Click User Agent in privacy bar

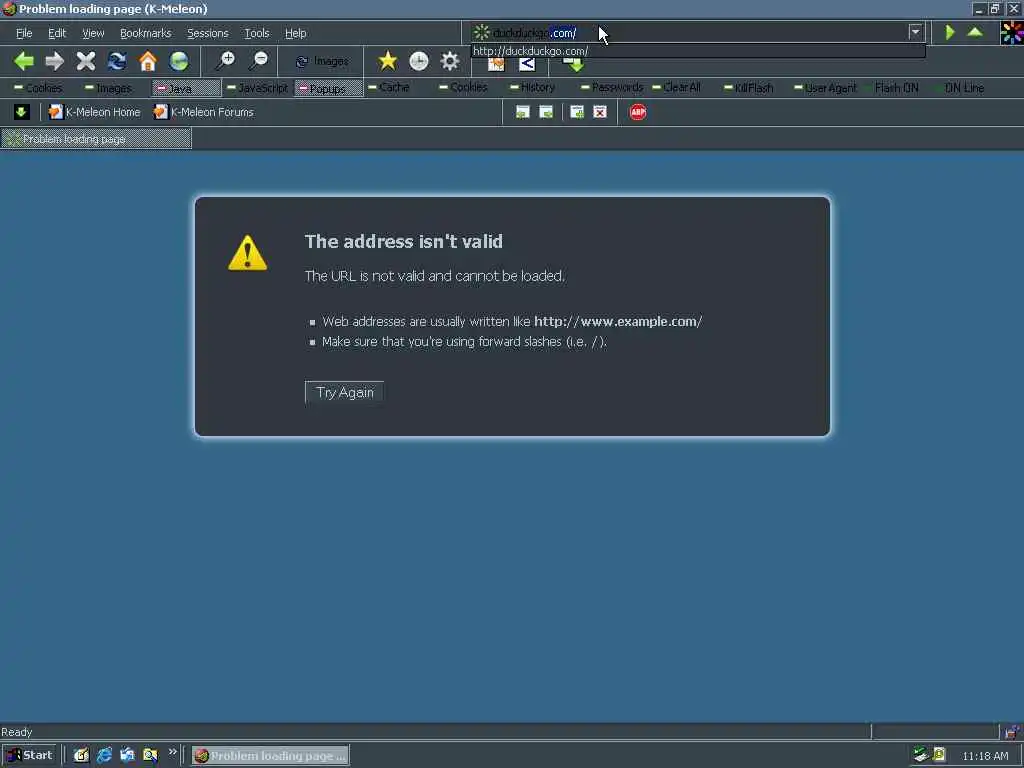(x=825, y=88)
